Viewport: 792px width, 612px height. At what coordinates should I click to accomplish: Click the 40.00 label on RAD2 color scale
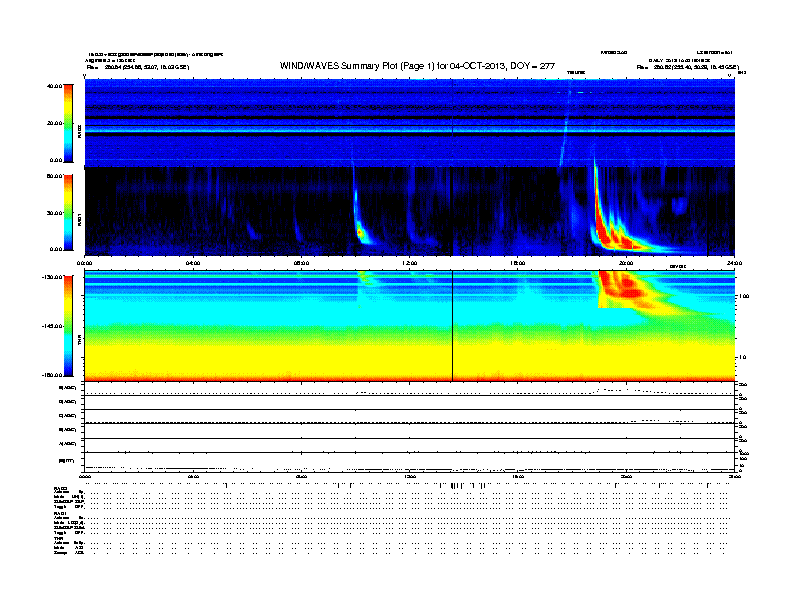coord(54,86)
